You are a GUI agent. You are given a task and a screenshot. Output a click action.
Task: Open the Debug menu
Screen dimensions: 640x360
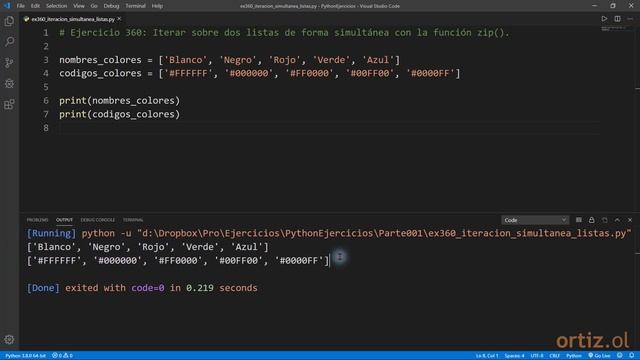click(x=111, y=6)
